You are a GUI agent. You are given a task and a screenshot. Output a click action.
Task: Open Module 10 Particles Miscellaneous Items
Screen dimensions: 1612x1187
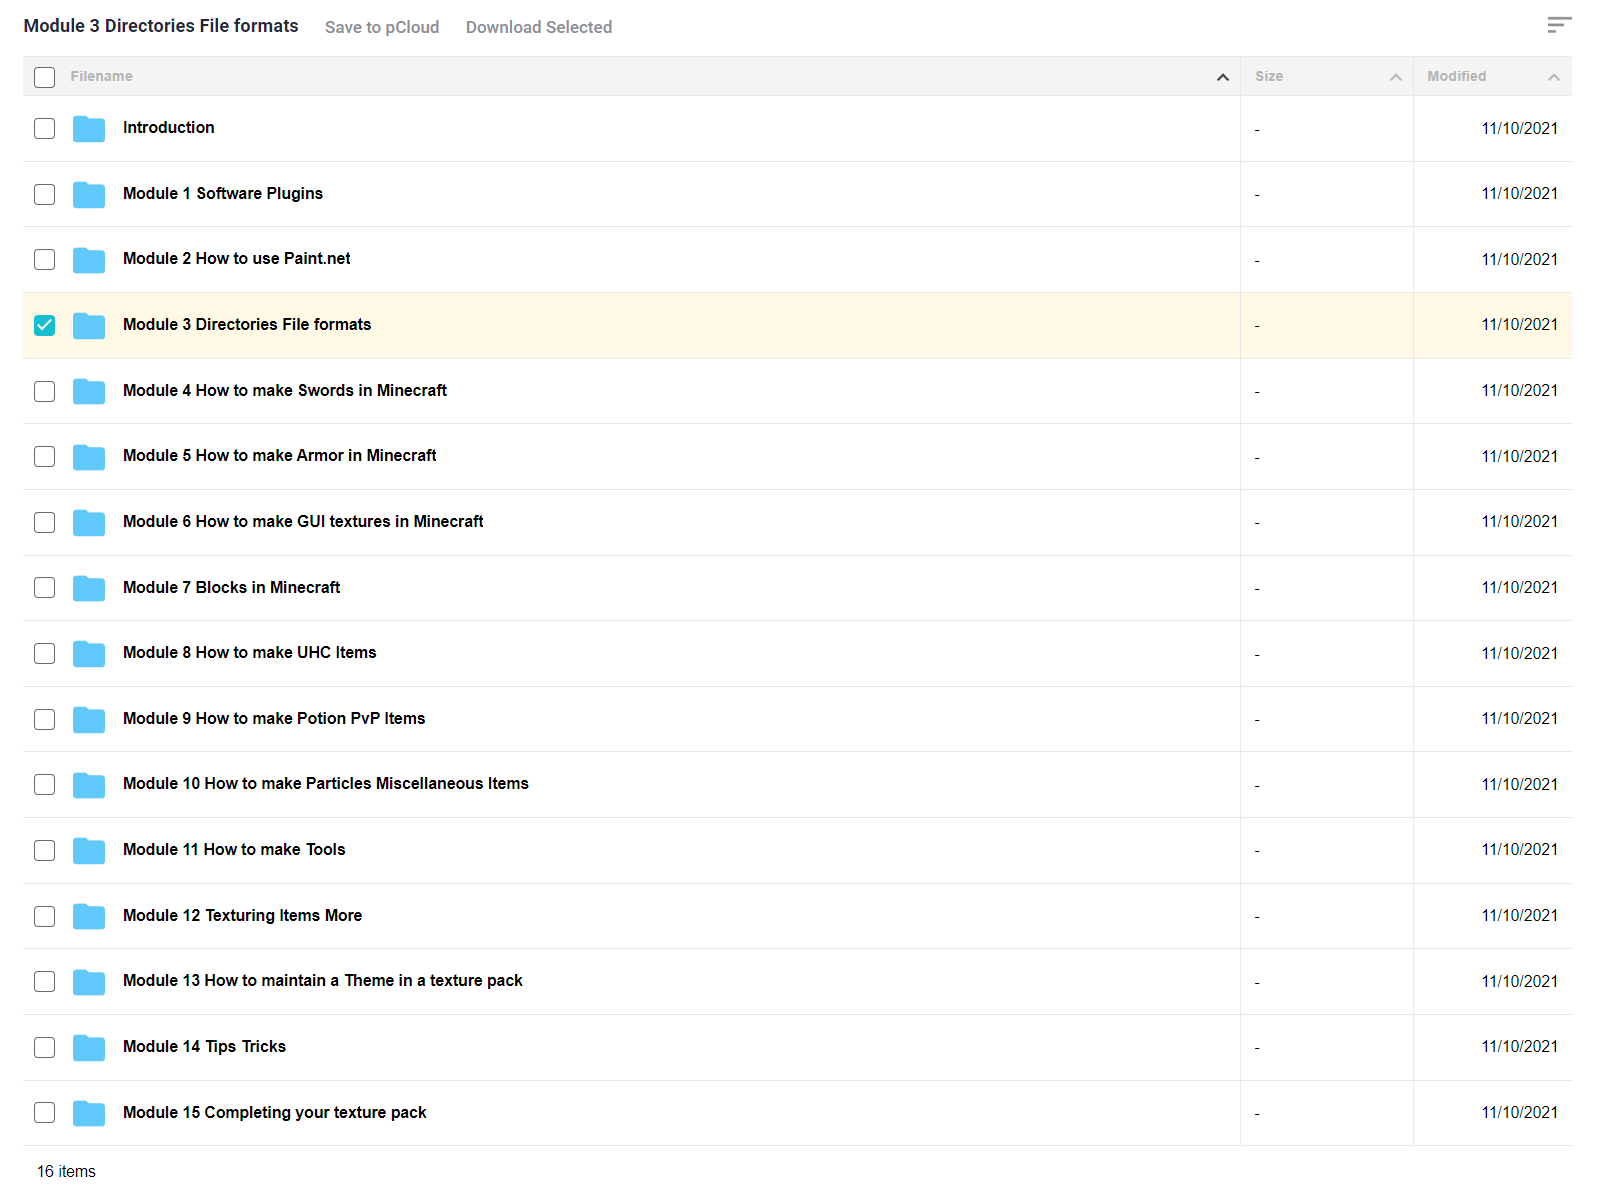[326, 783]
